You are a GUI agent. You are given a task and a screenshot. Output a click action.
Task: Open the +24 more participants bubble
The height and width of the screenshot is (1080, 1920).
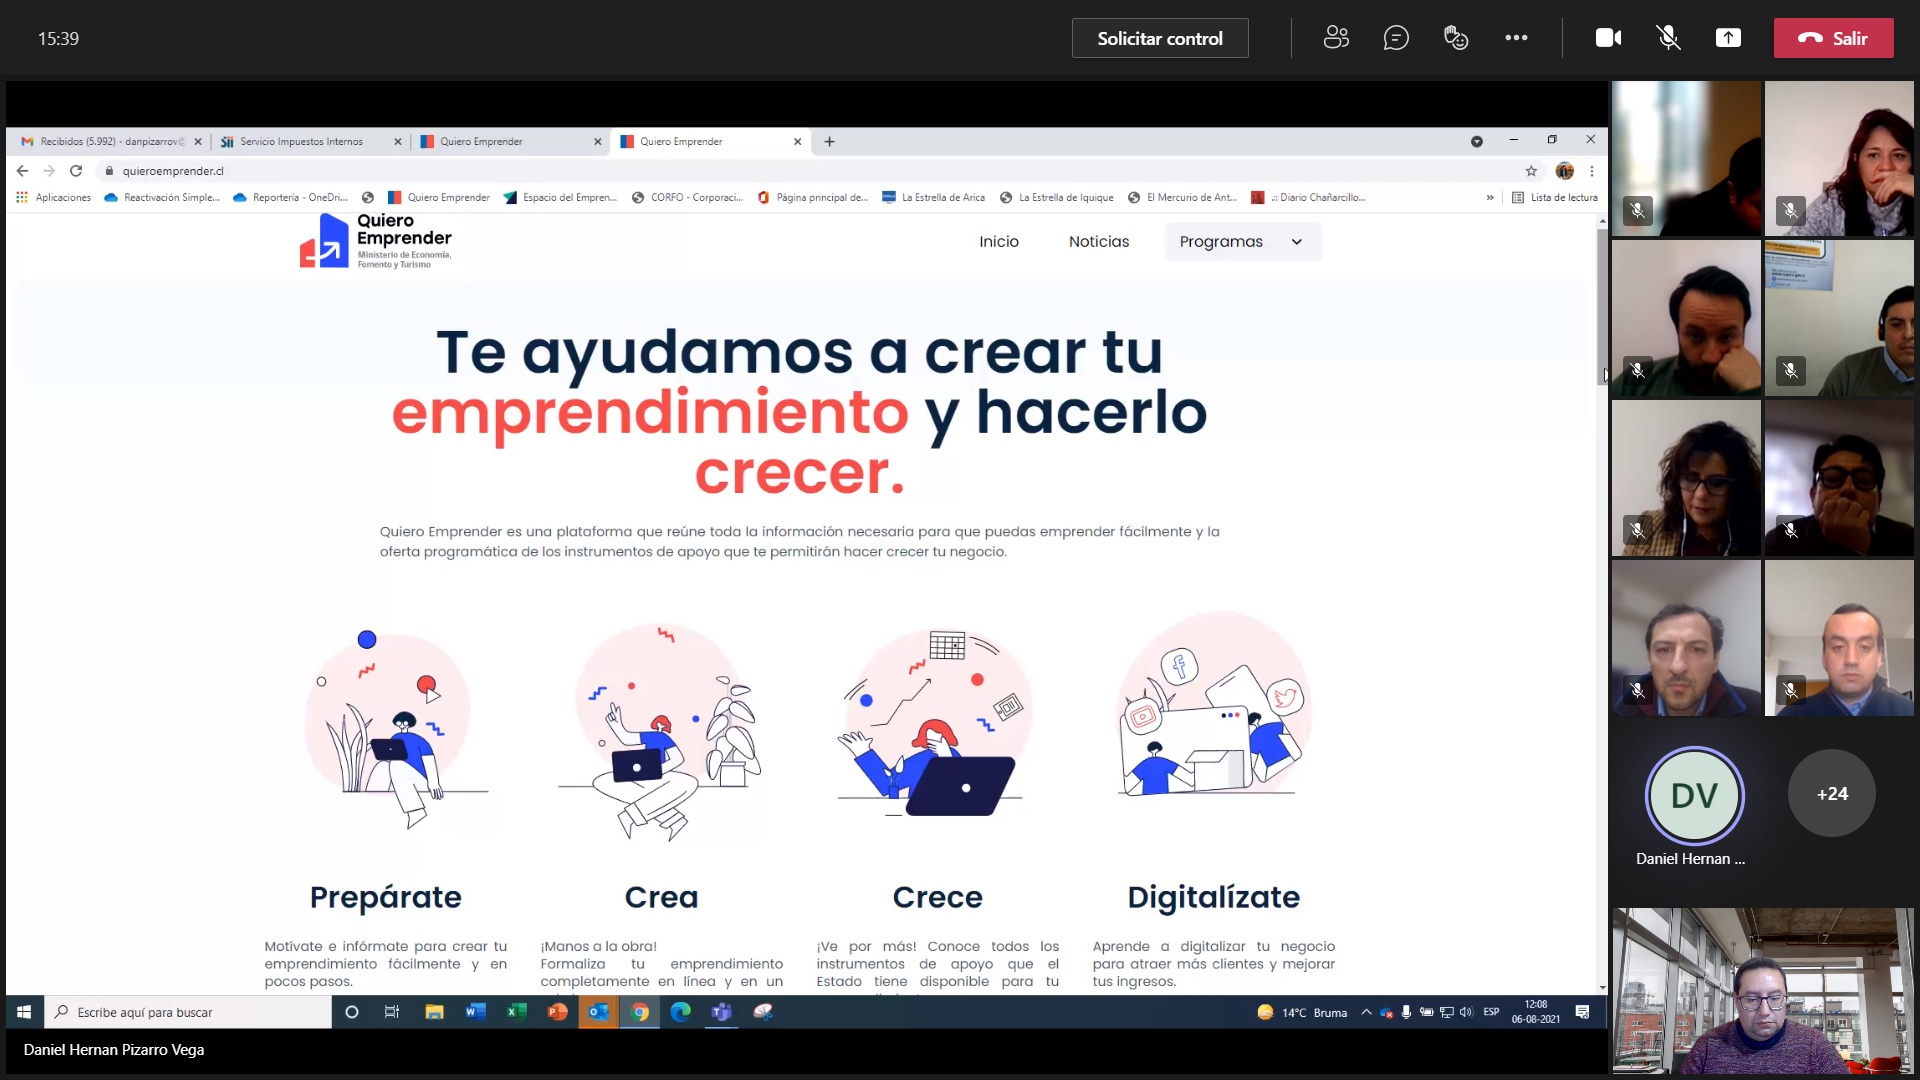(x=1832, y=794)
